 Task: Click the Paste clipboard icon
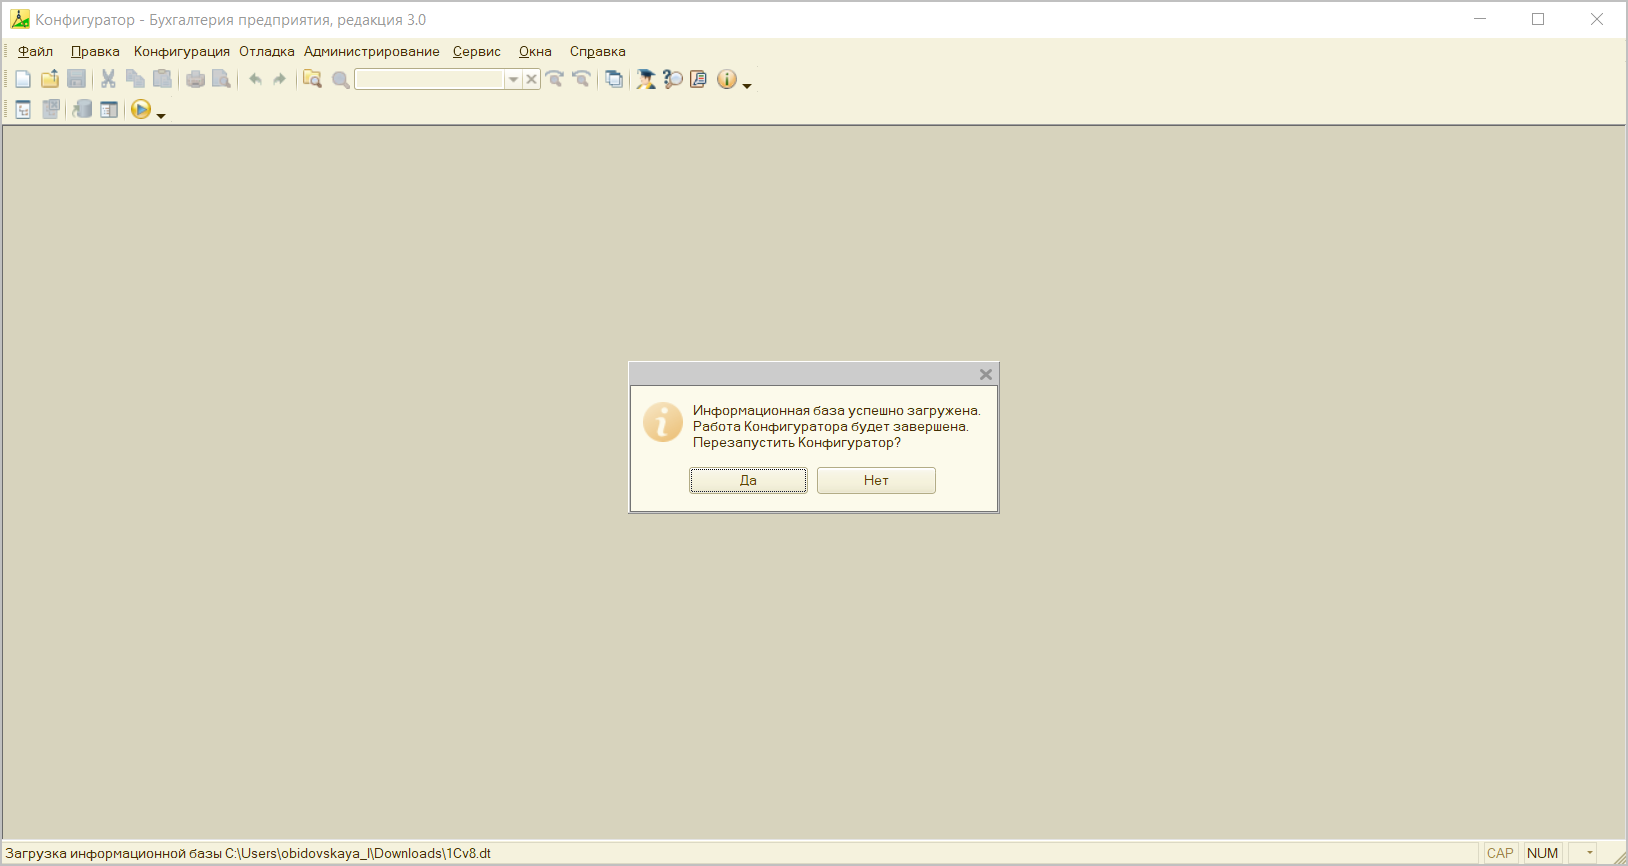click(x=162, y=79)
